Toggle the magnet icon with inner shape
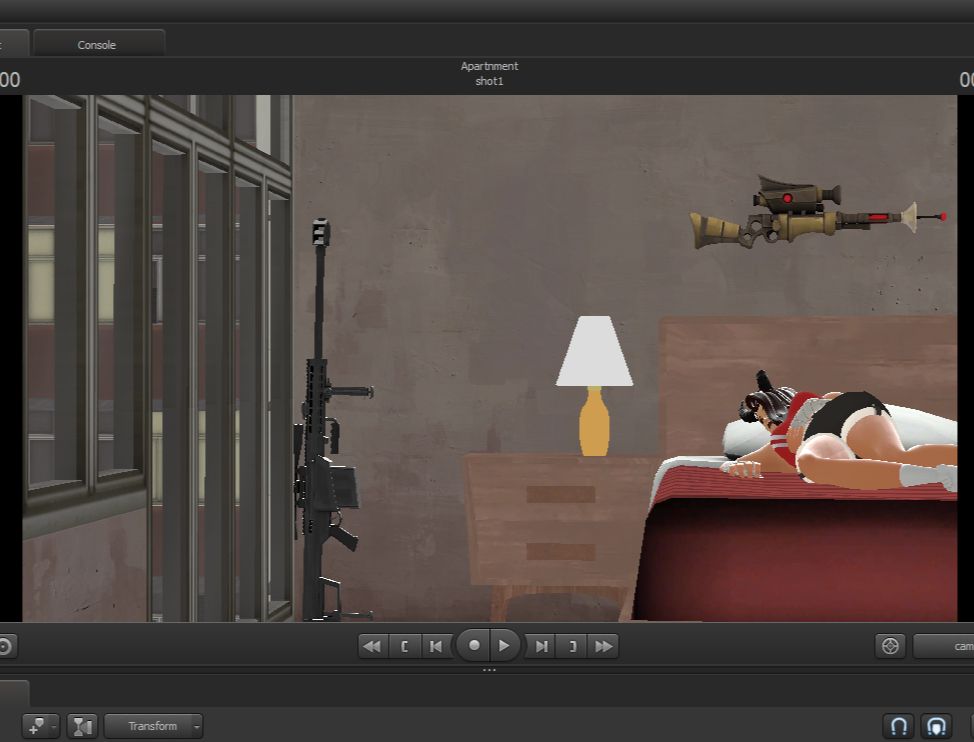 (936, 726)
